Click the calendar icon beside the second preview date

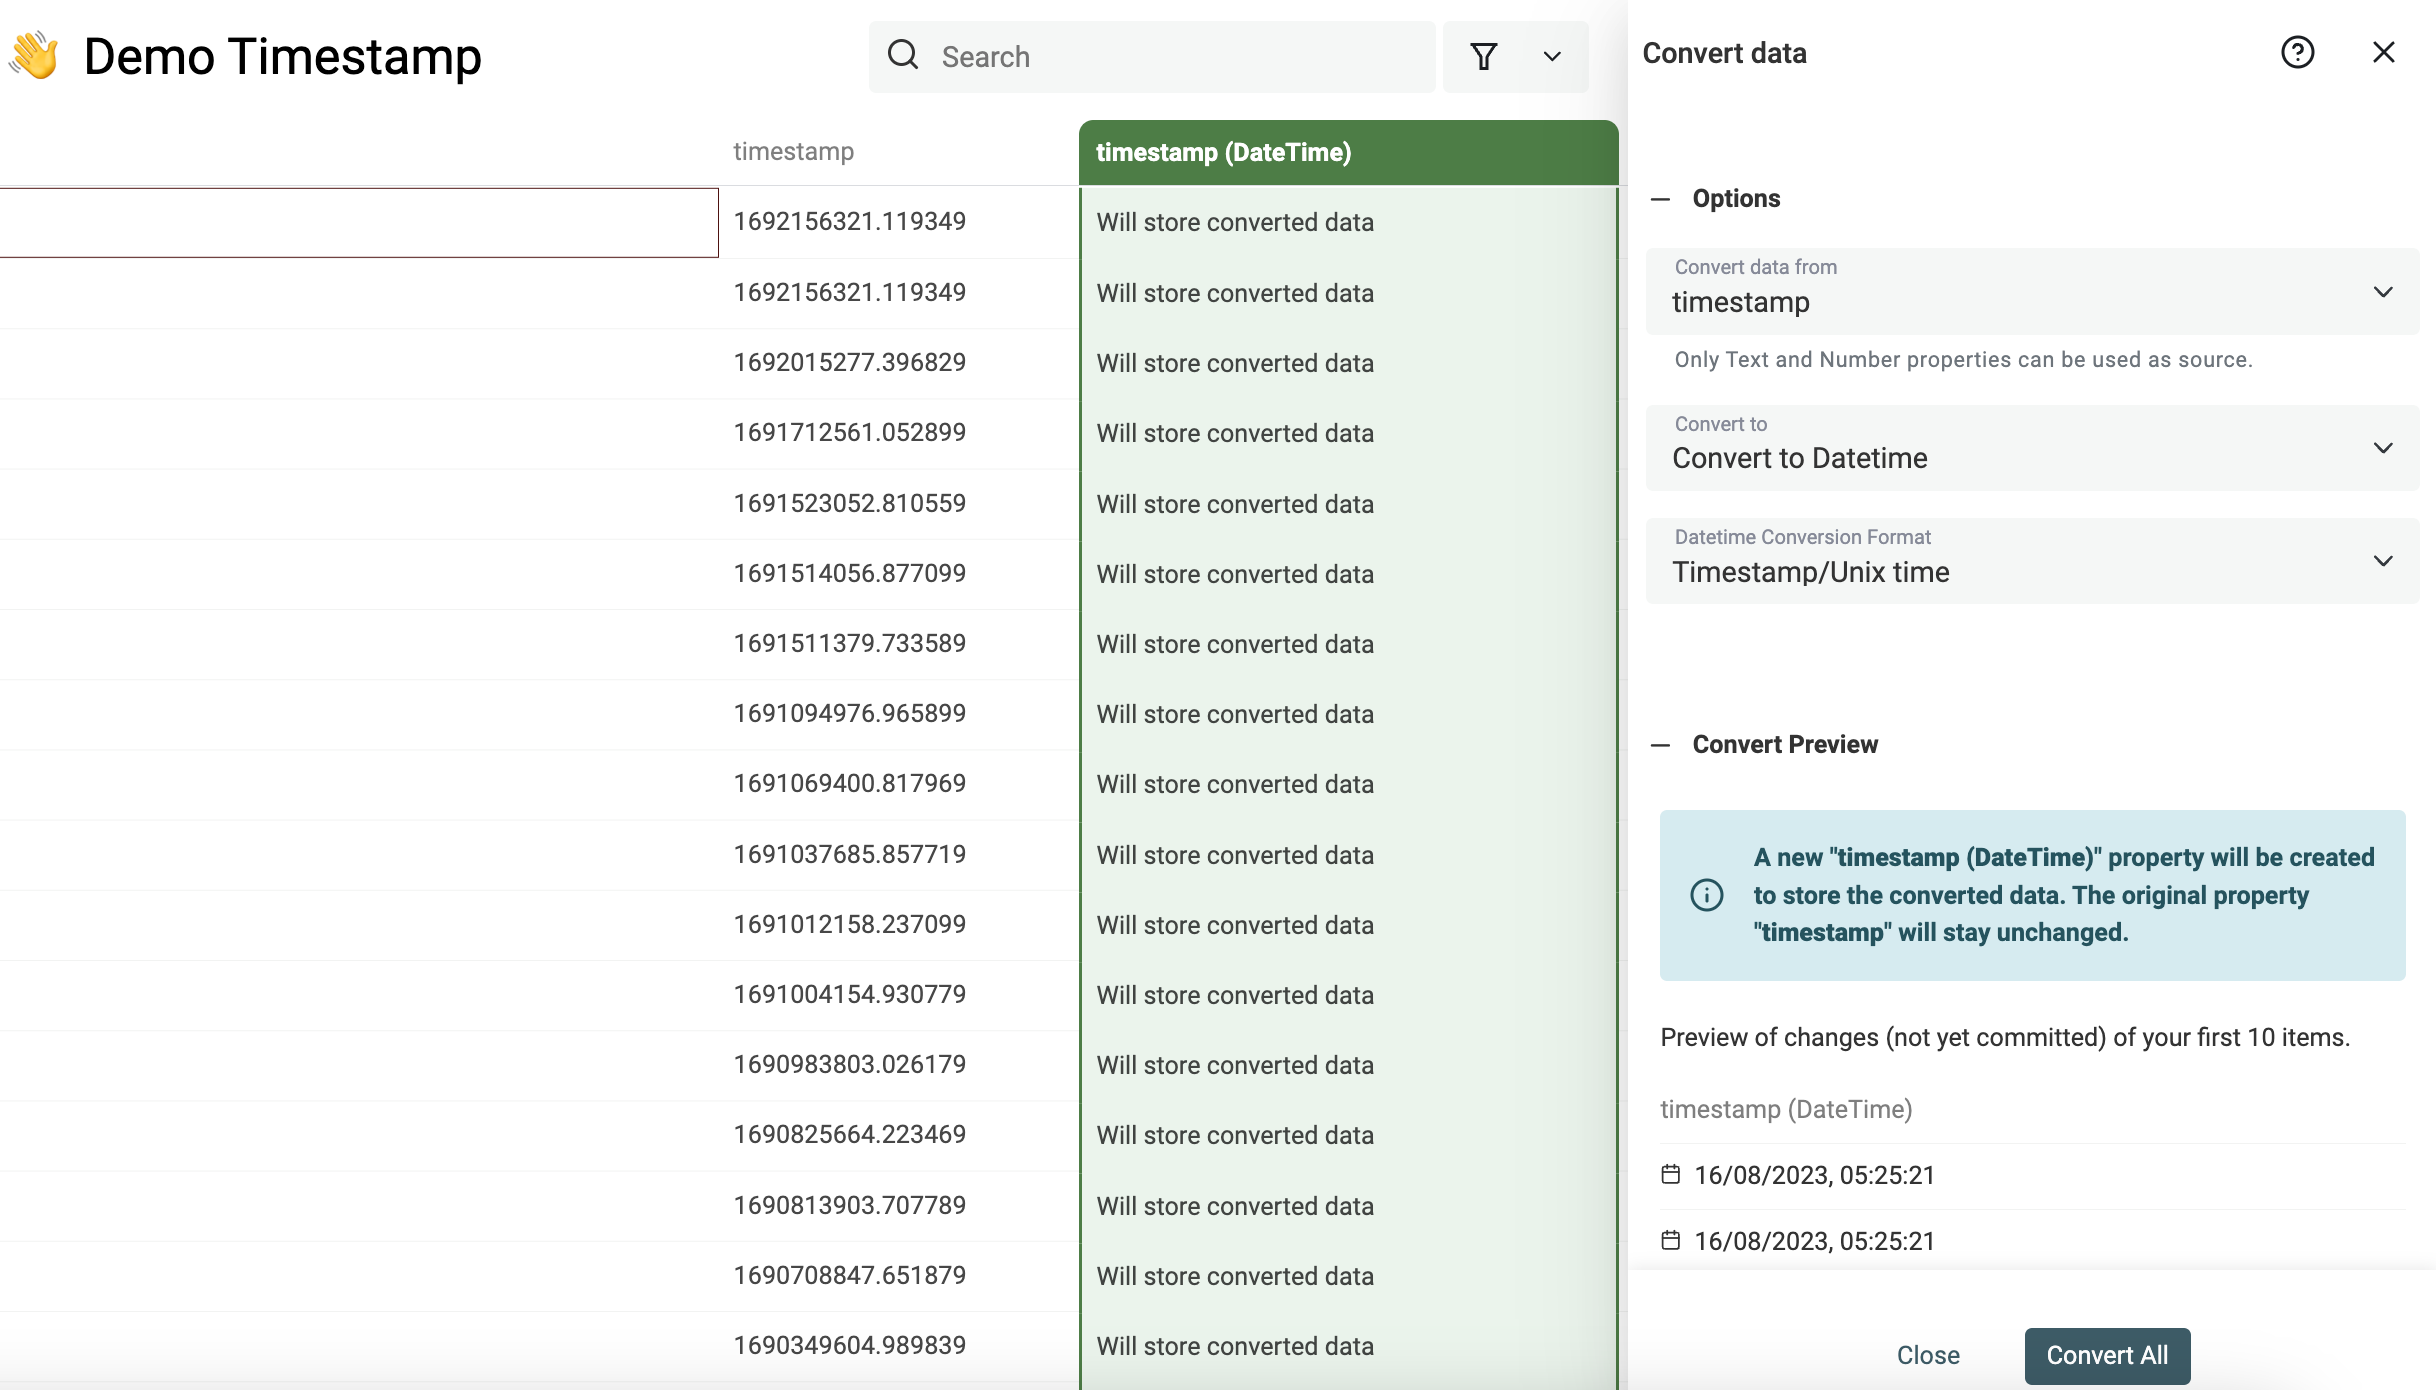click(x=1671, y=1240)
